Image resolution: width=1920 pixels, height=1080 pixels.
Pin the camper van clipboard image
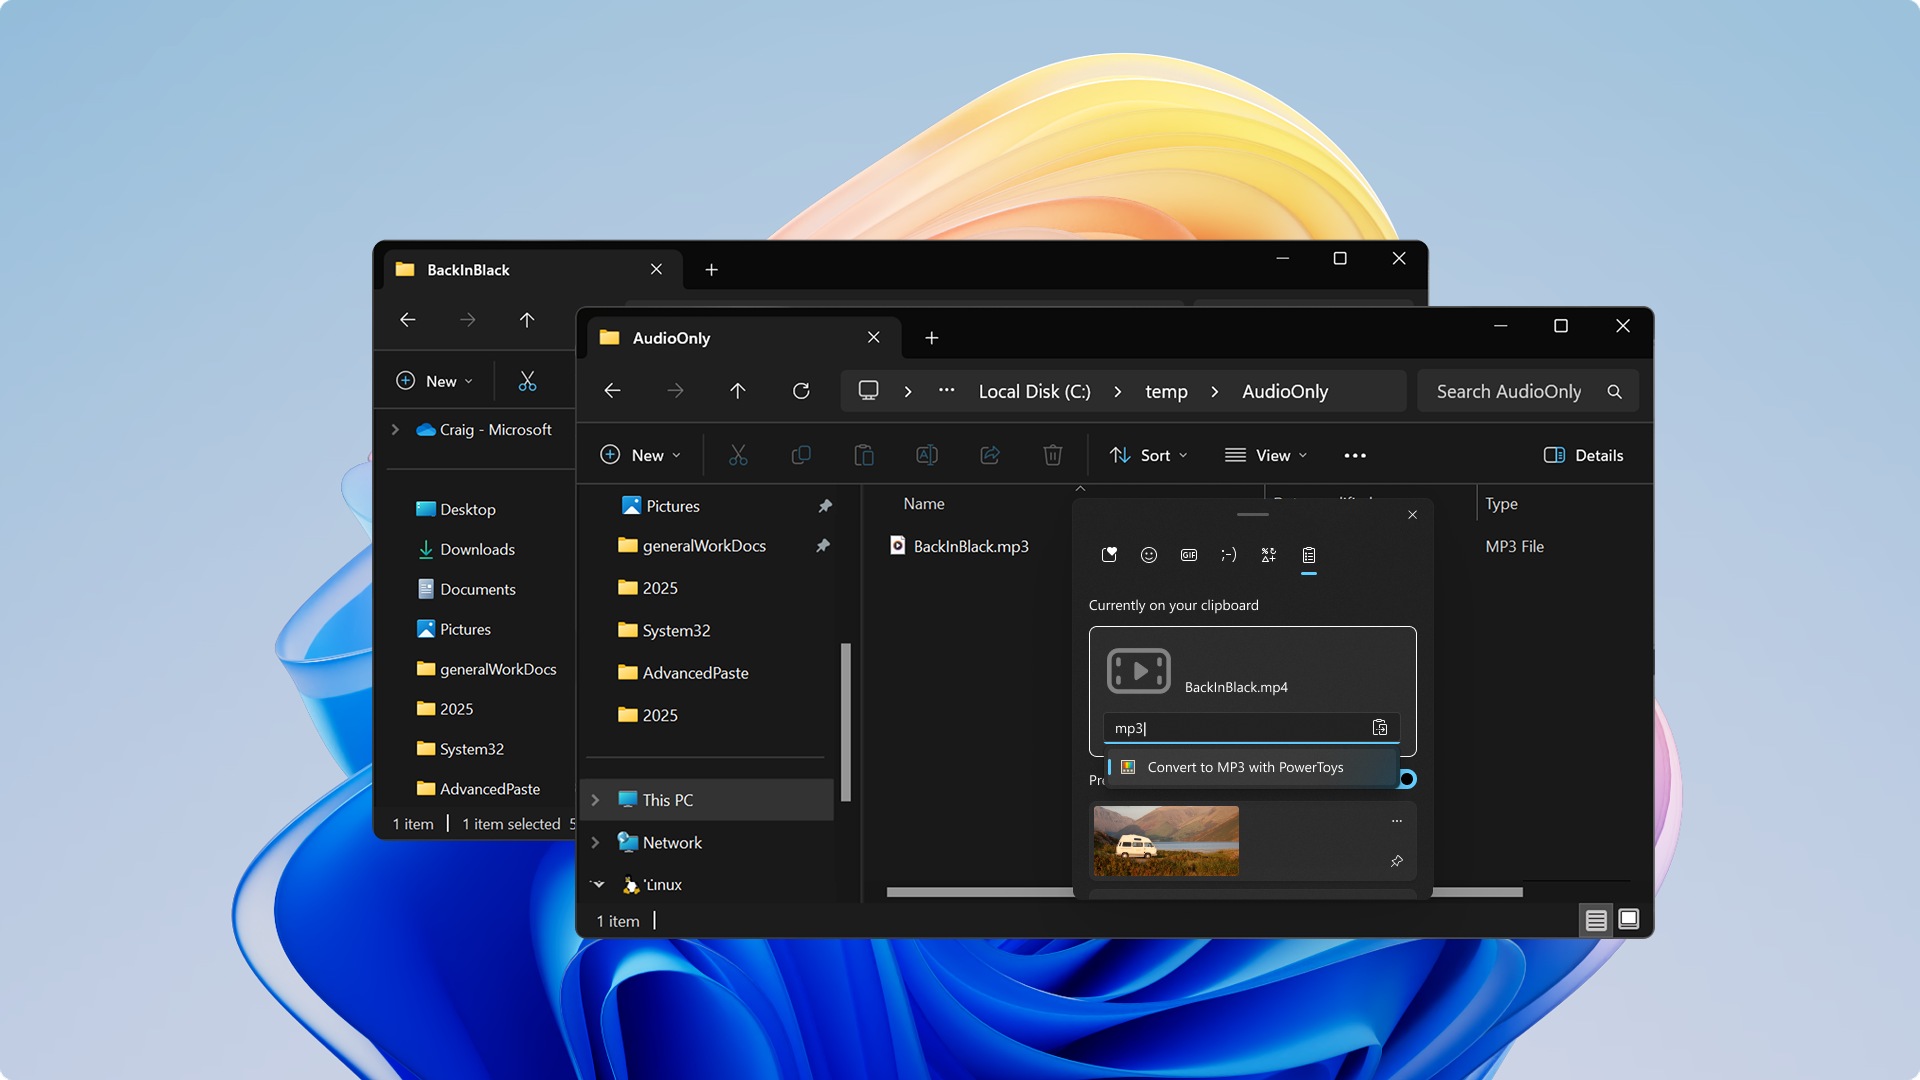pos(1397,861)
